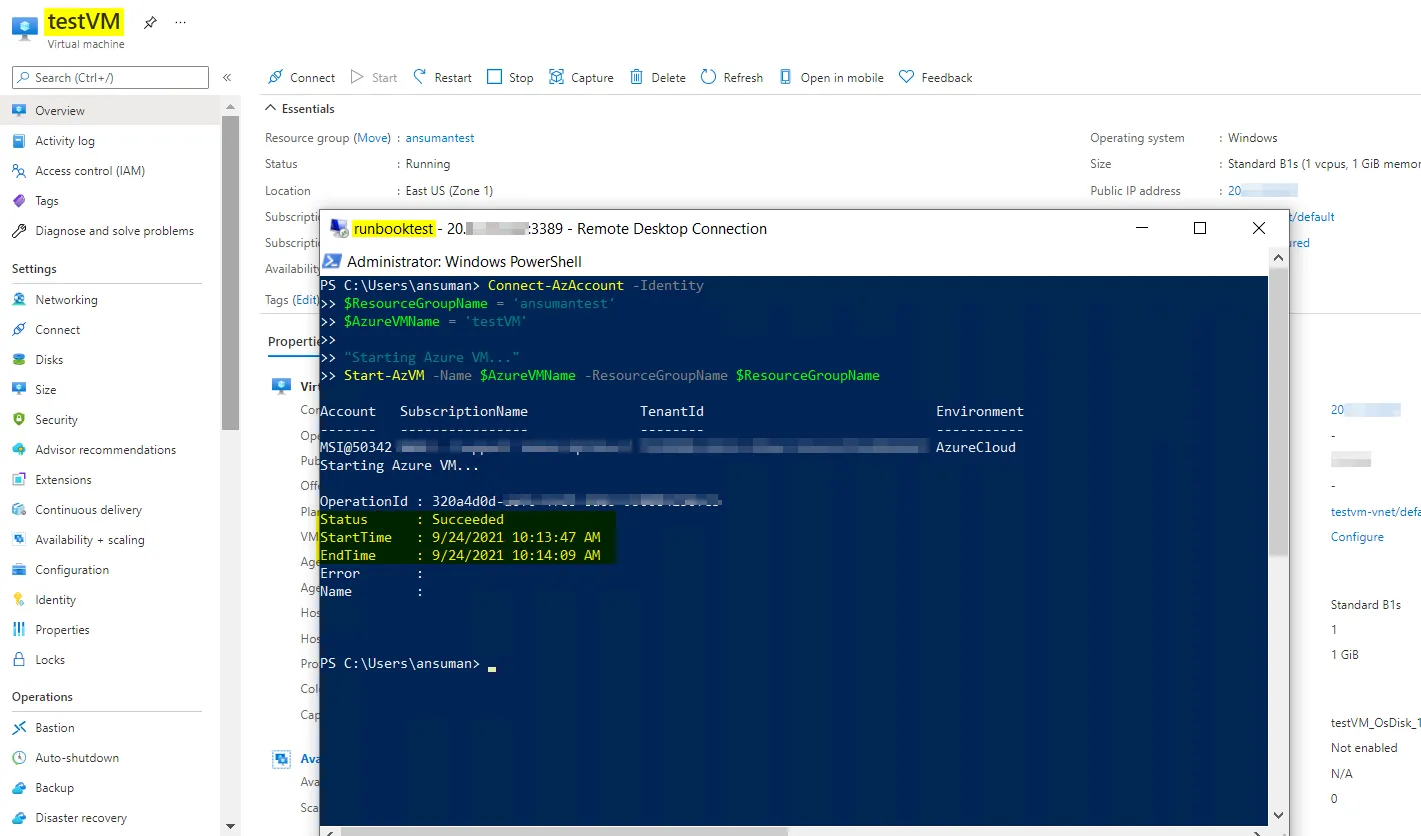Open the more options ellipsis
This screenshot has width=1421, height=836.
(x=180, y=22)
